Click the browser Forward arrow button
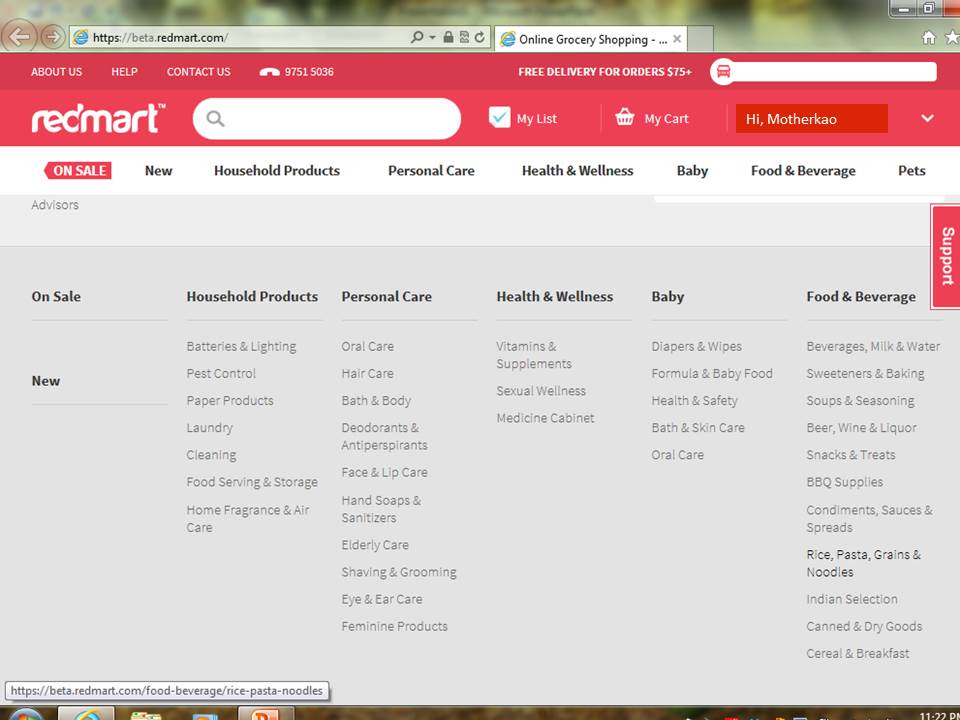The width and height of the screenshot is (960, 720). click(x=53, y=37)
